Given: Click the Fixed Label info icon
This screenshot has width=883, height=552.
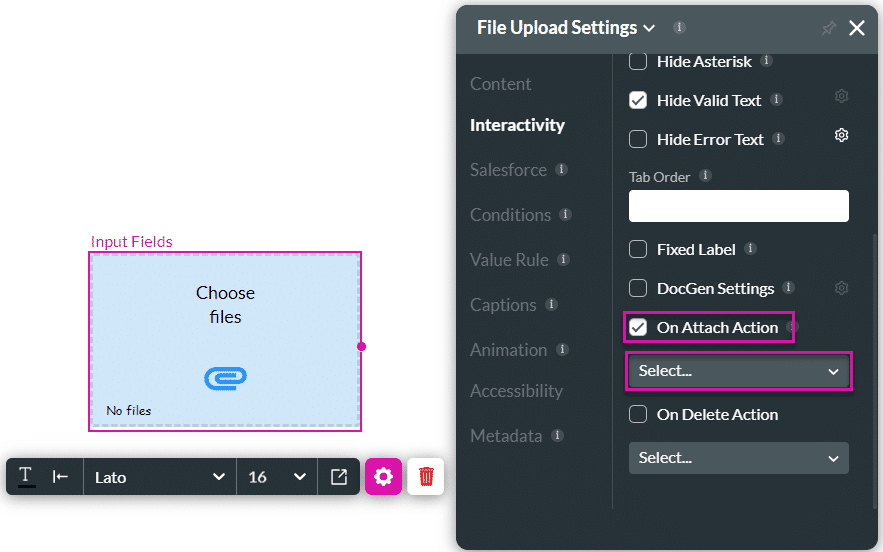Looking at the screenshot, I should [750, 248].
